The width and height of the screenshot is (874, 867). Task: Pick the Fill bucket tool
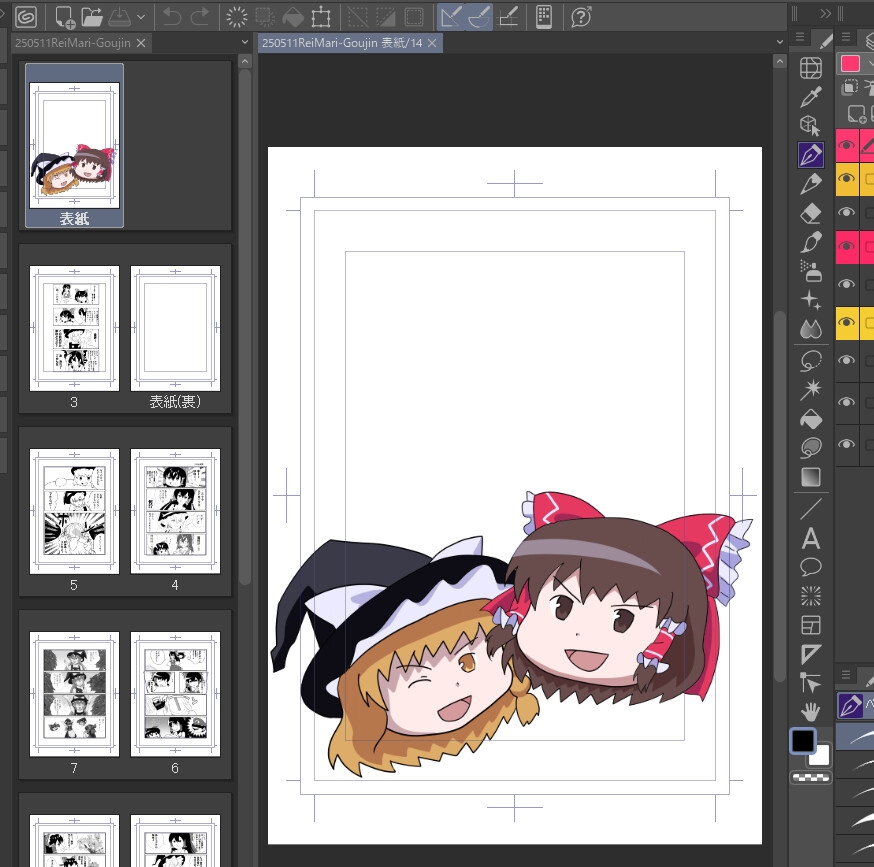pos(811,418)
